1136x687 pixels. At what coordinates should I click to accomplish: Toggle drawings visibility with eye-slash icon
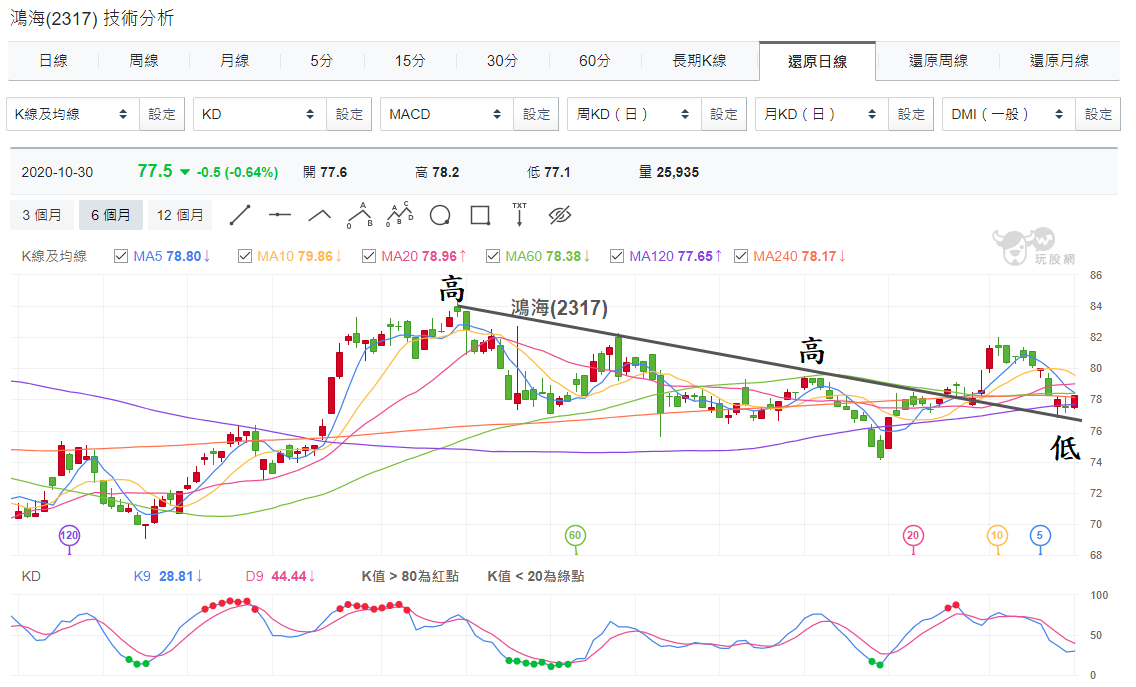point(560,215)
